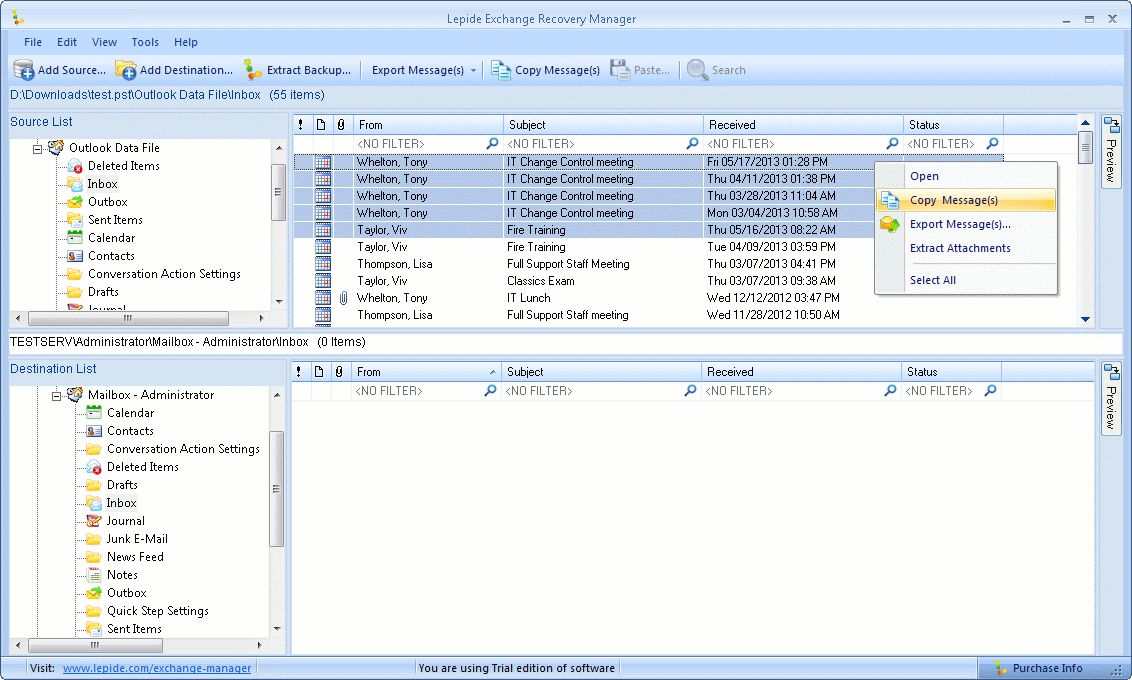The height and width of the screenshot is (680, 1132).
Task: Choose Copy Message(s) in the context menu
Action: tap(967, 200)
